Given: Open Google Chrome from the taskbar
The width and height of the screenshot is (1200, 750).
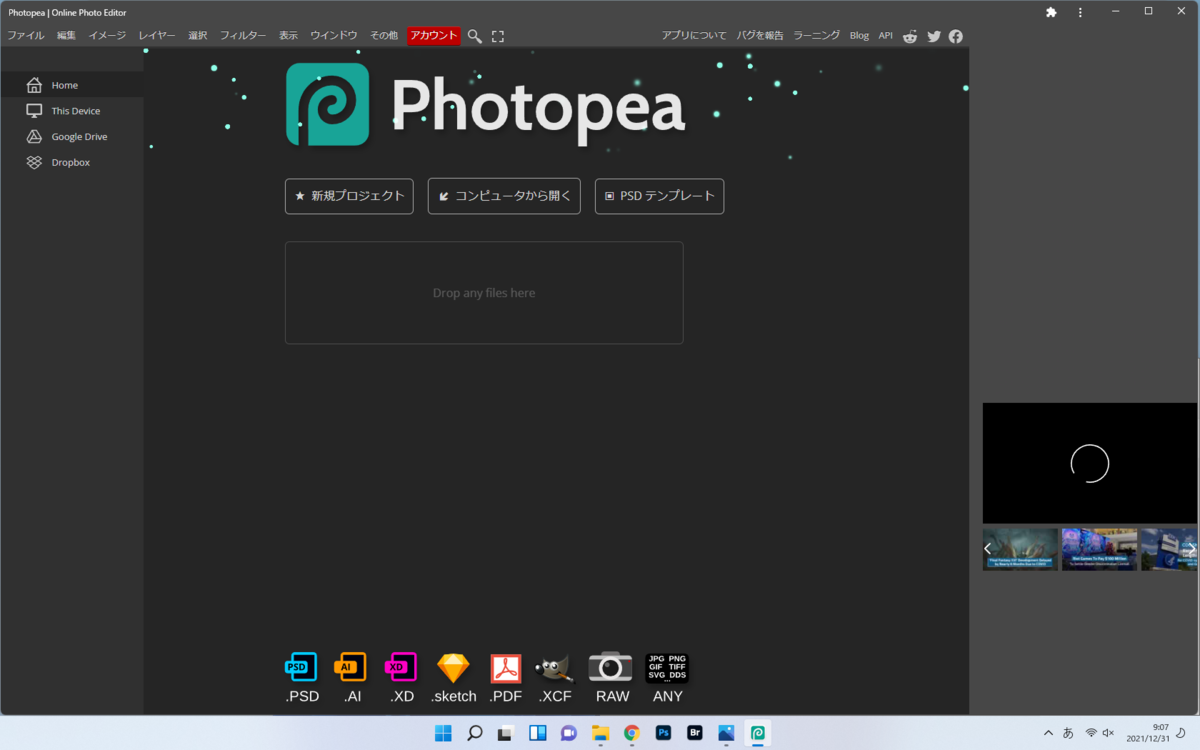Looking at the screenshot, I should point(631,733).
